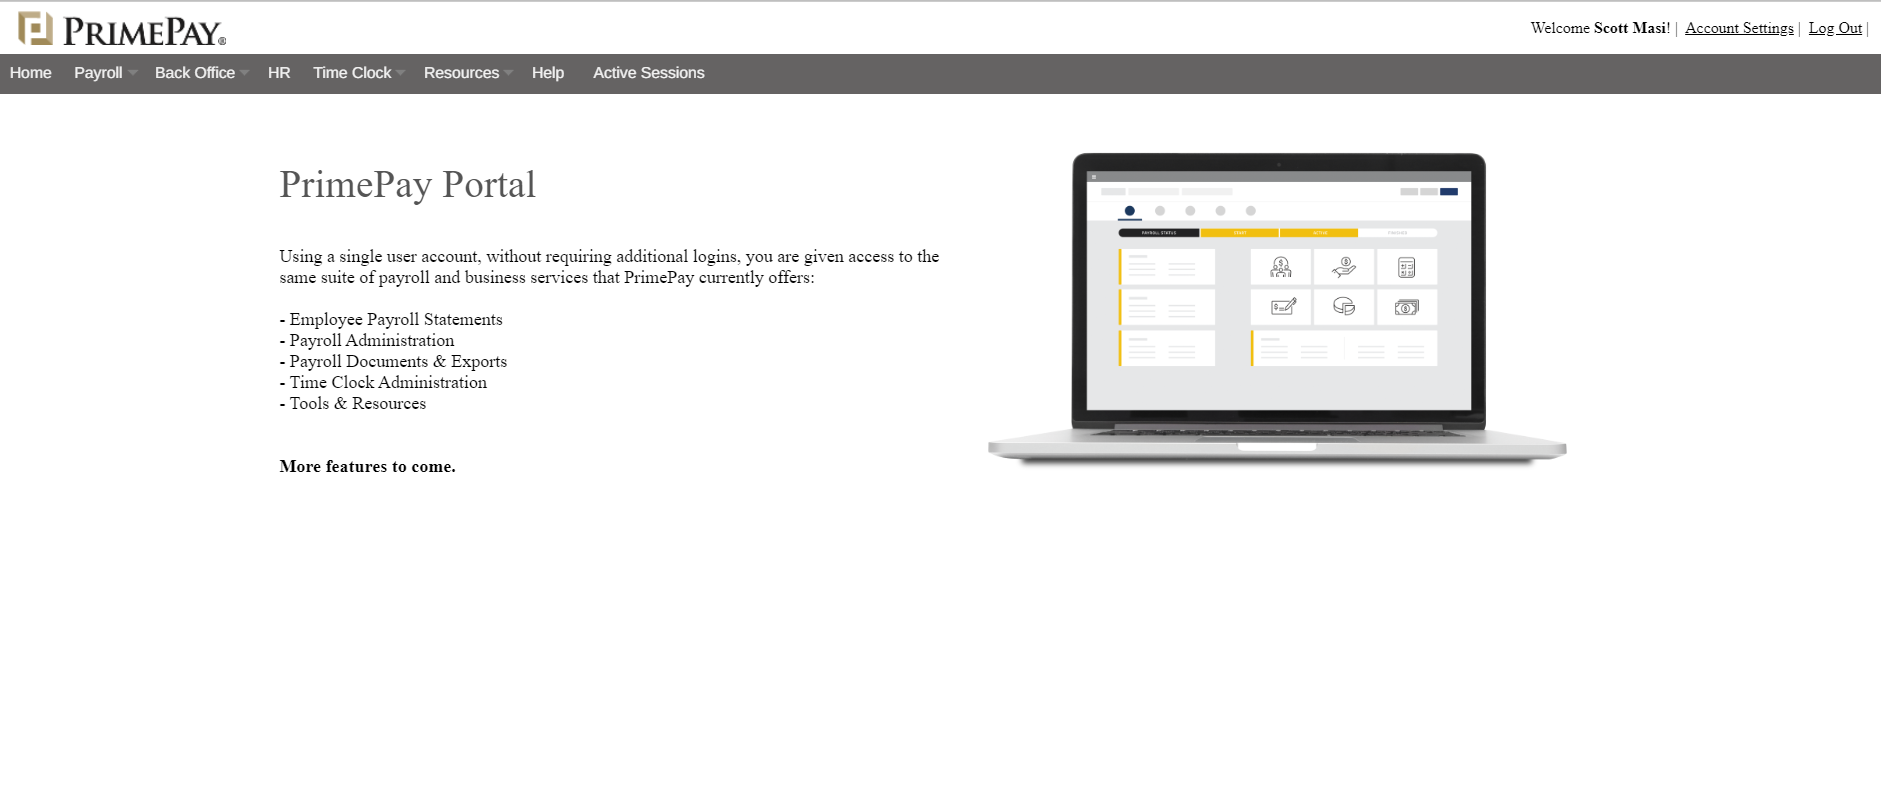The image size is (1881, 804).
Task: Expand the Payroll dropdown arrow
Action: [133, 73]
